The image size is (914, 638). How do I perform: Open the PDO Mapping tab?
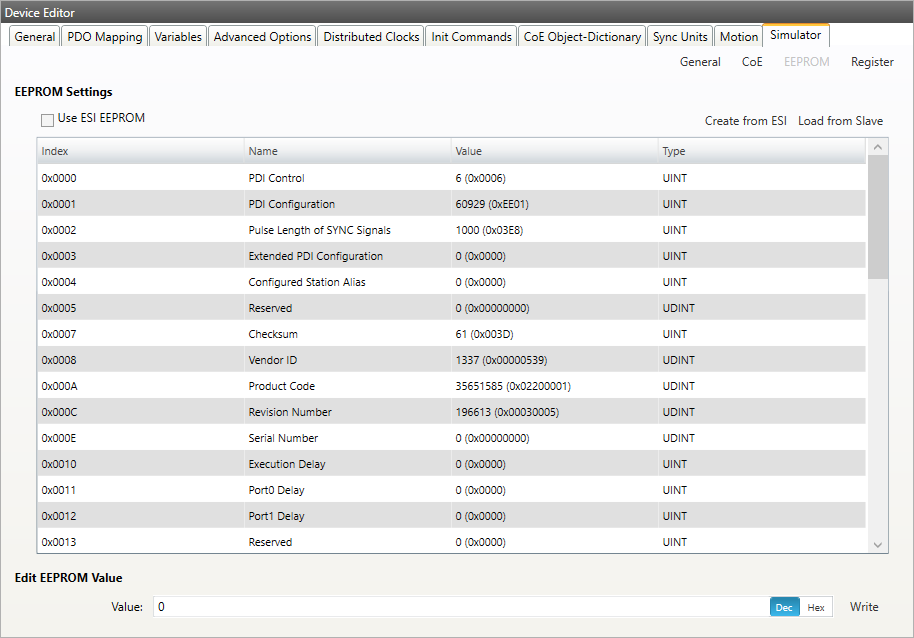pos(105,37)
